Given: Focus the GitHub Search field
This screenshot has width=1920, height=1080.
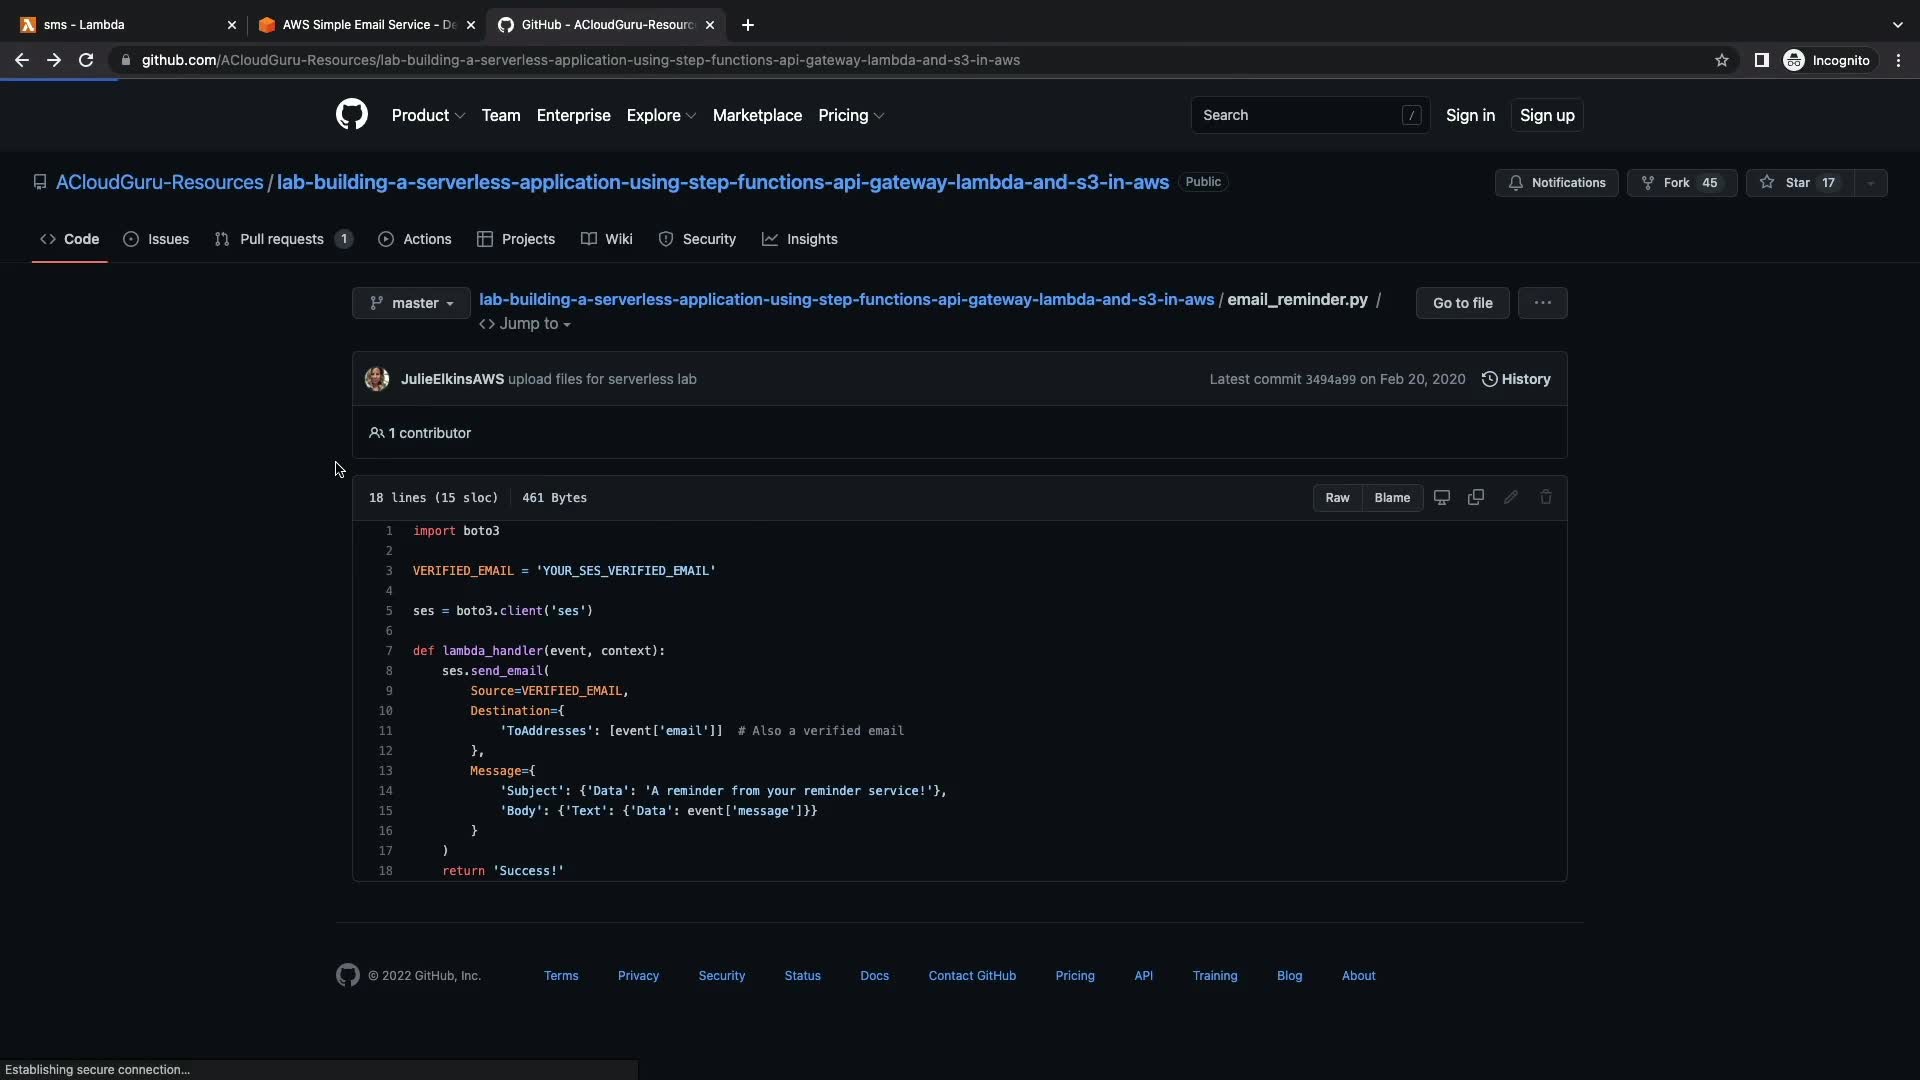Looking at the screenshot, I should tap(1300, 115).
